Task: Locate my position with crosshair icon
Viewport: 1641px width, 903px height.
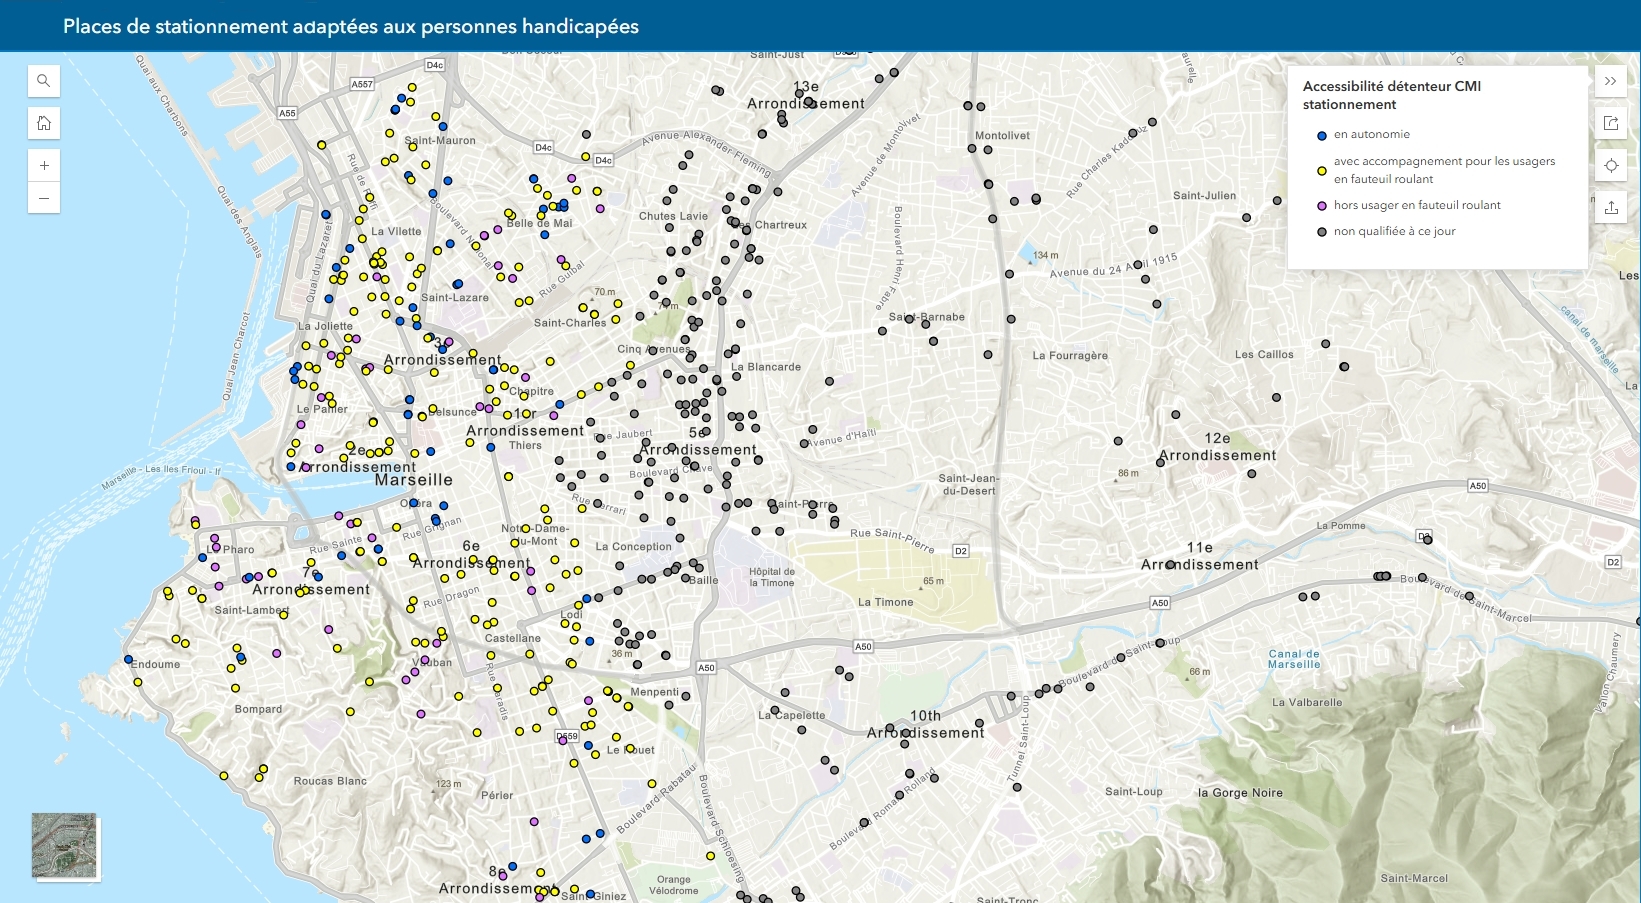Action: 1611,166
